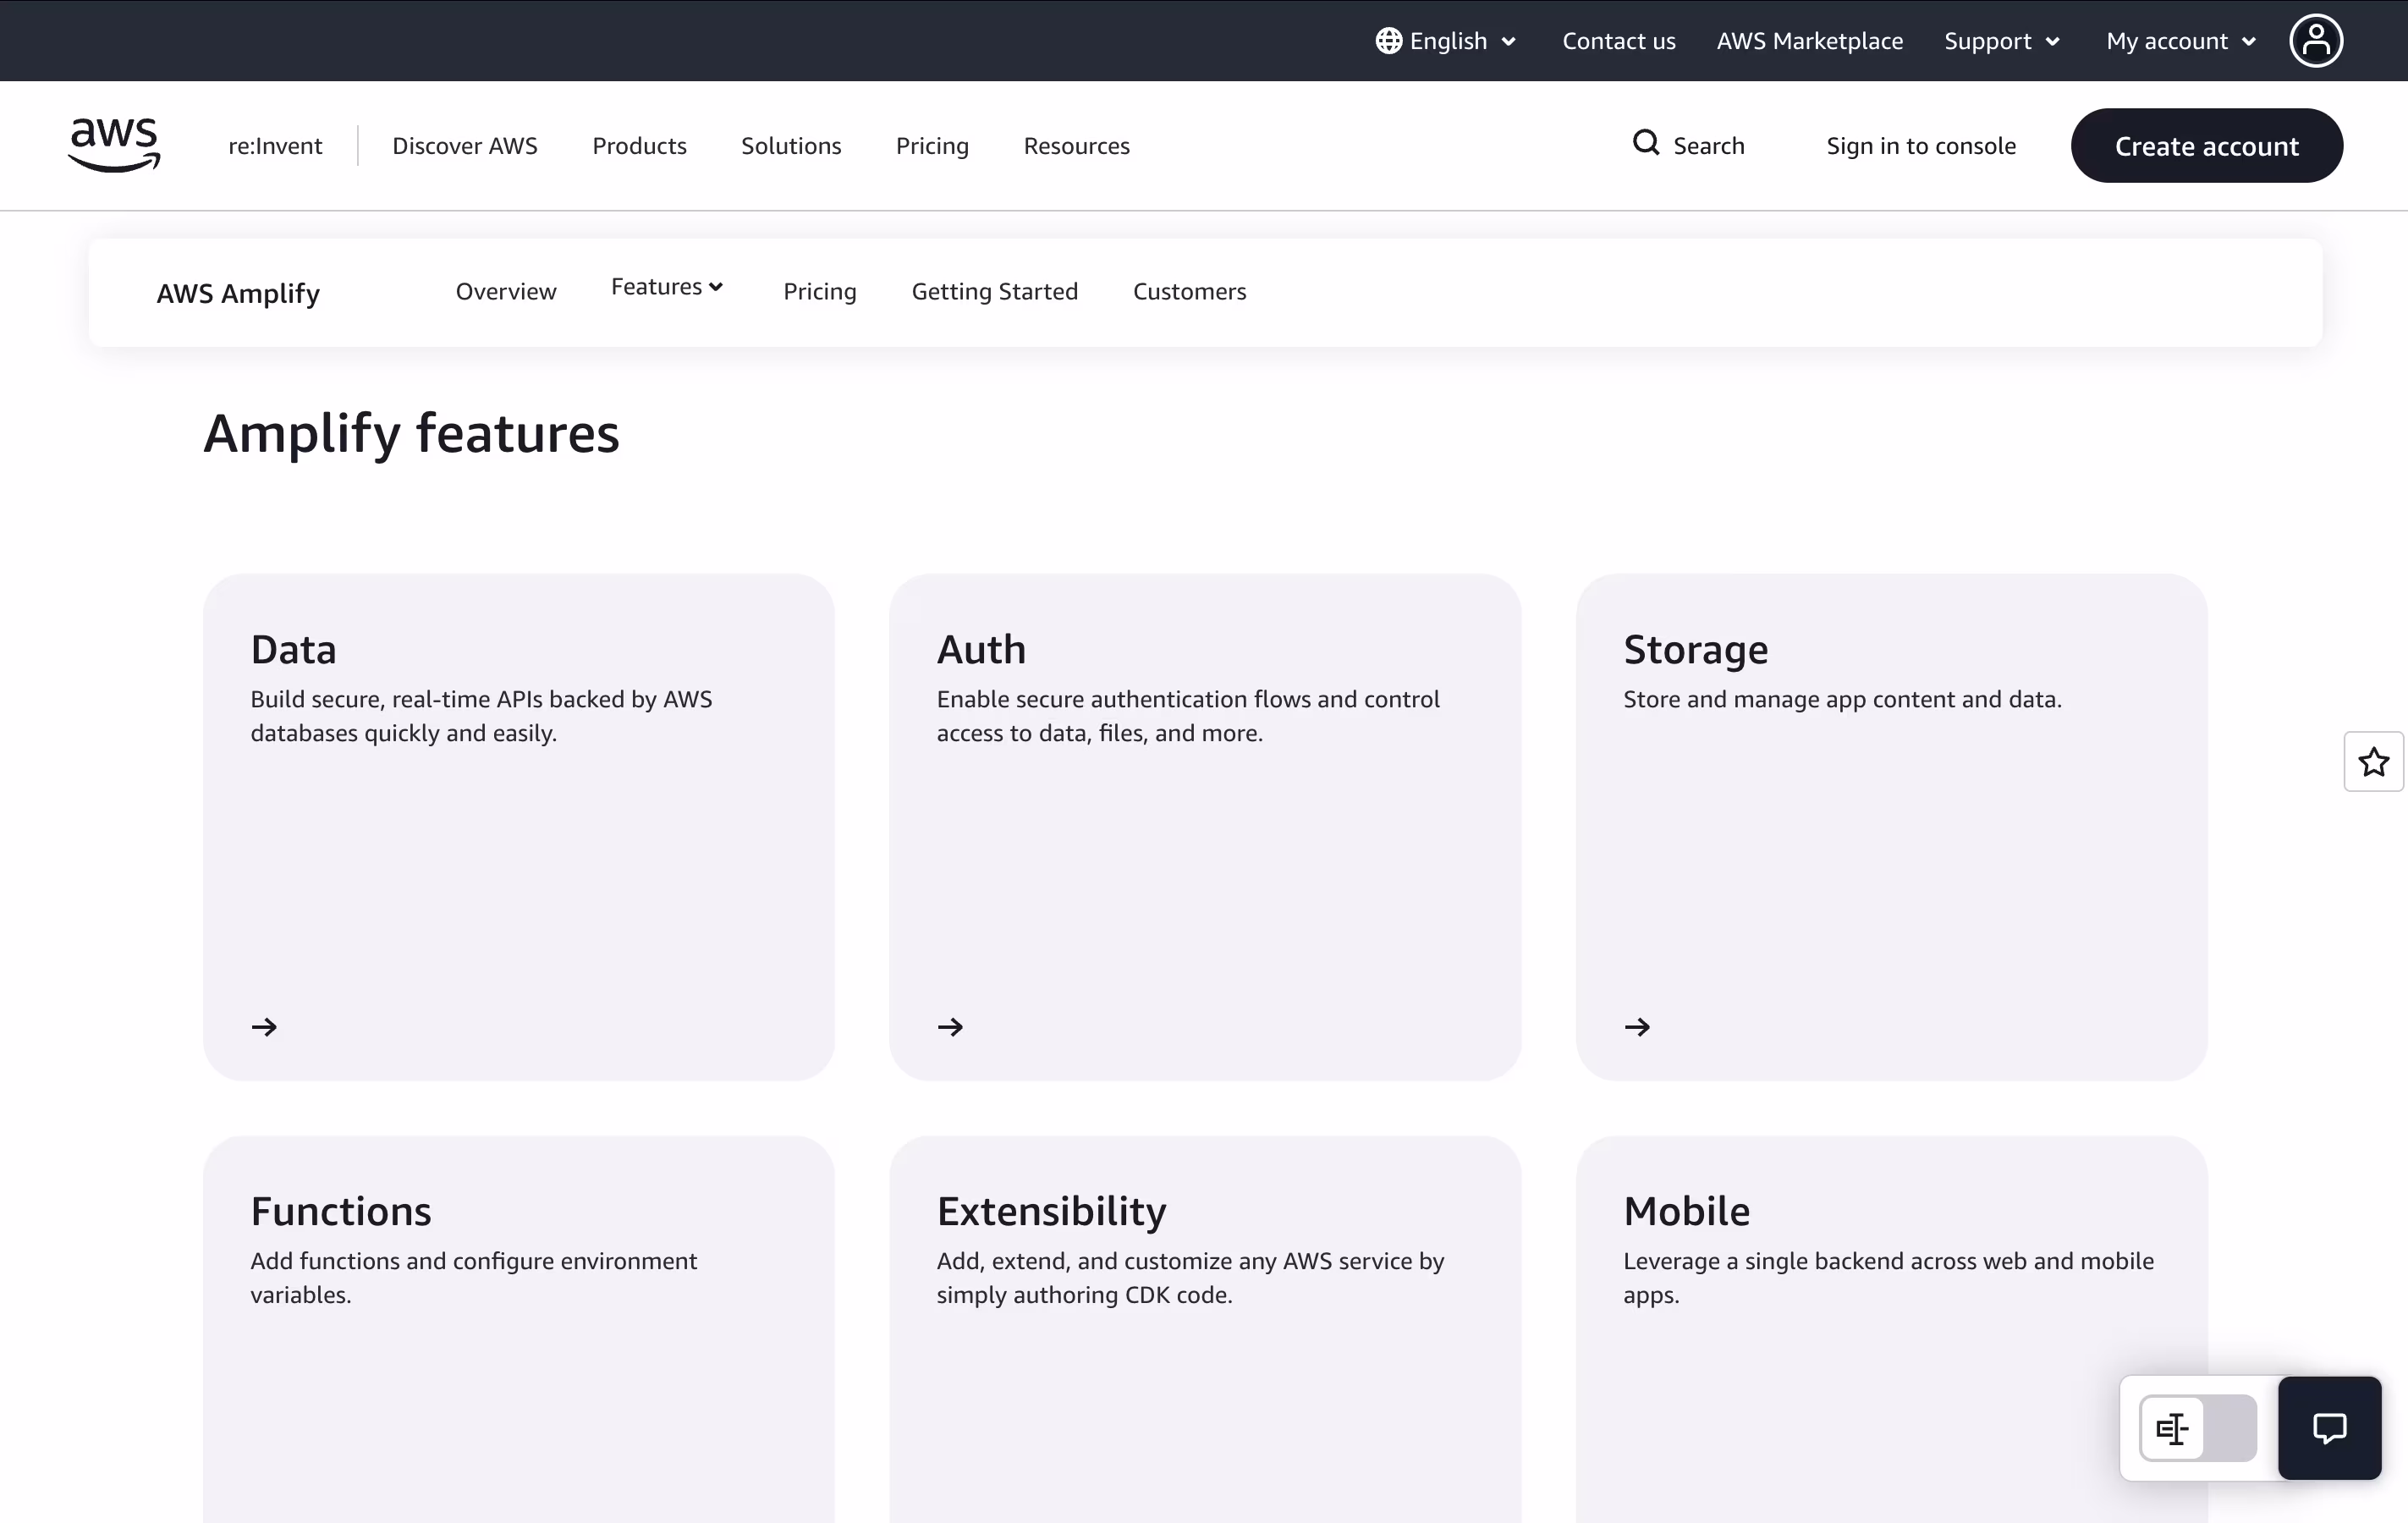Click the AWS logo

(x=114, y=145)
